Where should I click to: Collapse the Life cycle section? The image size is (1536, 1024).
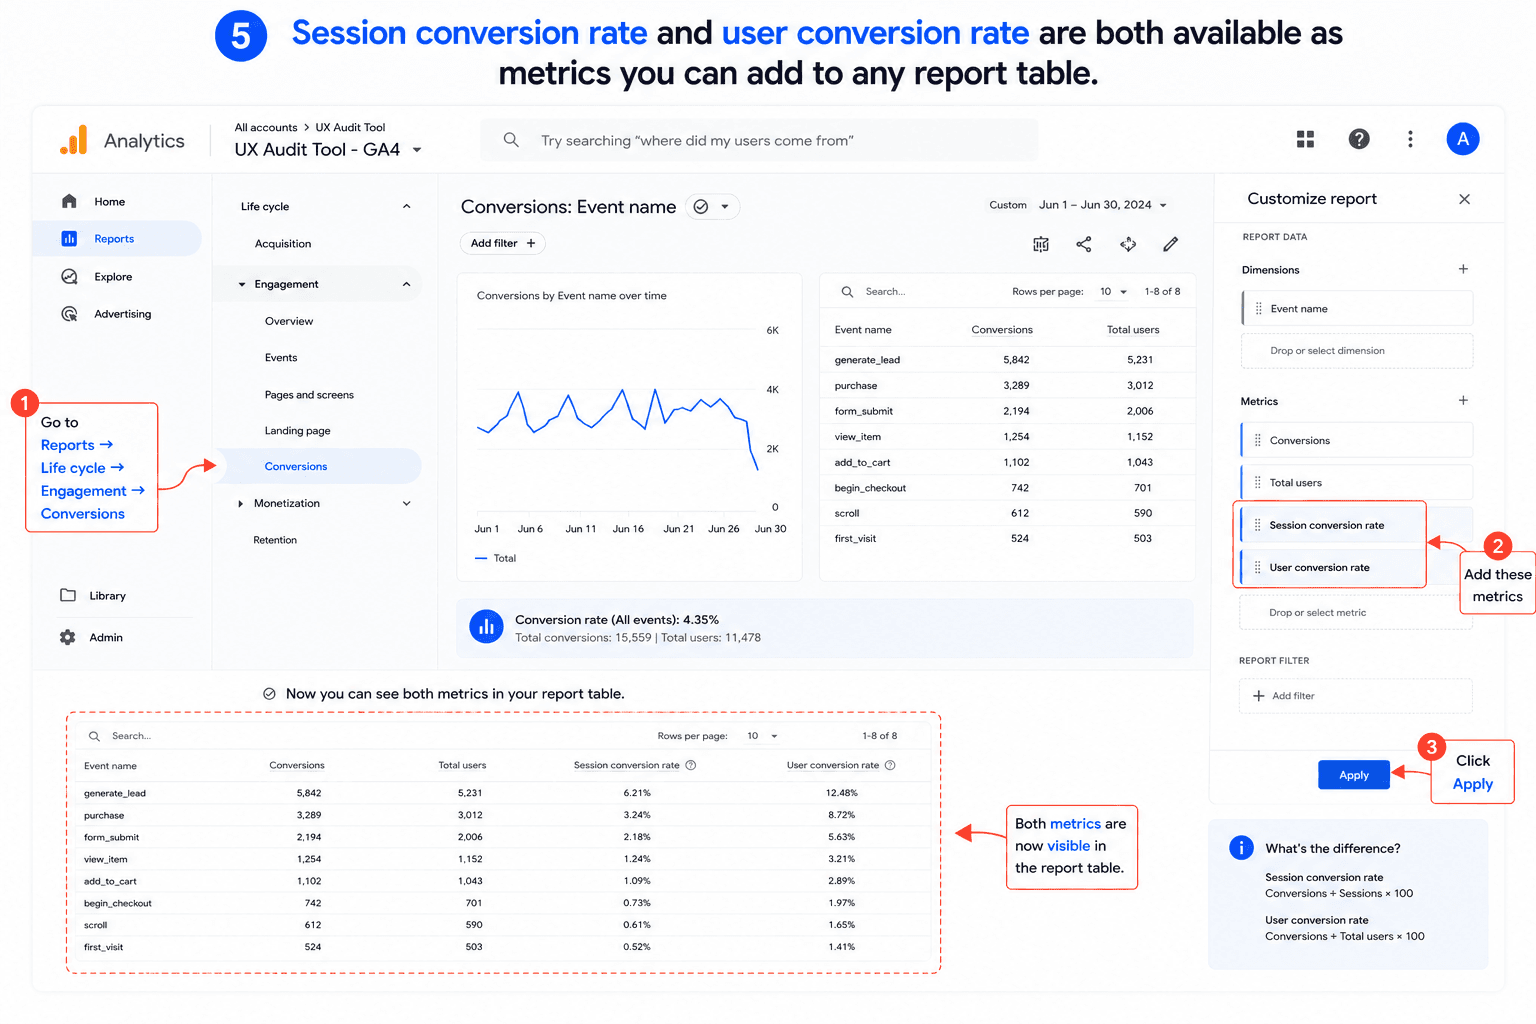406,206
